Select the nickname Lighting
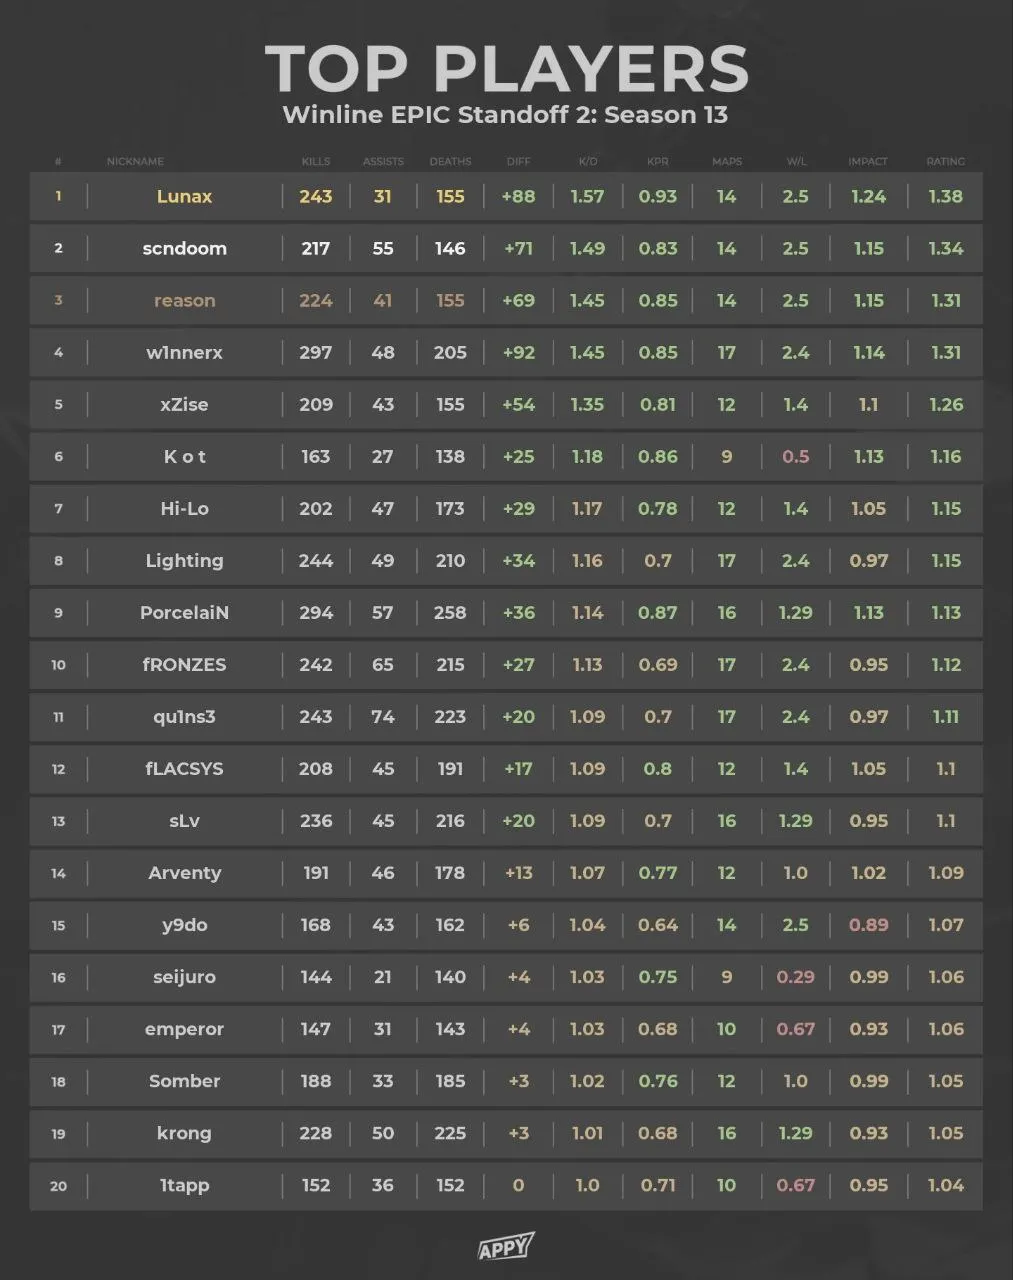This screenshot has height=1280, width=1013. point(184,561)
